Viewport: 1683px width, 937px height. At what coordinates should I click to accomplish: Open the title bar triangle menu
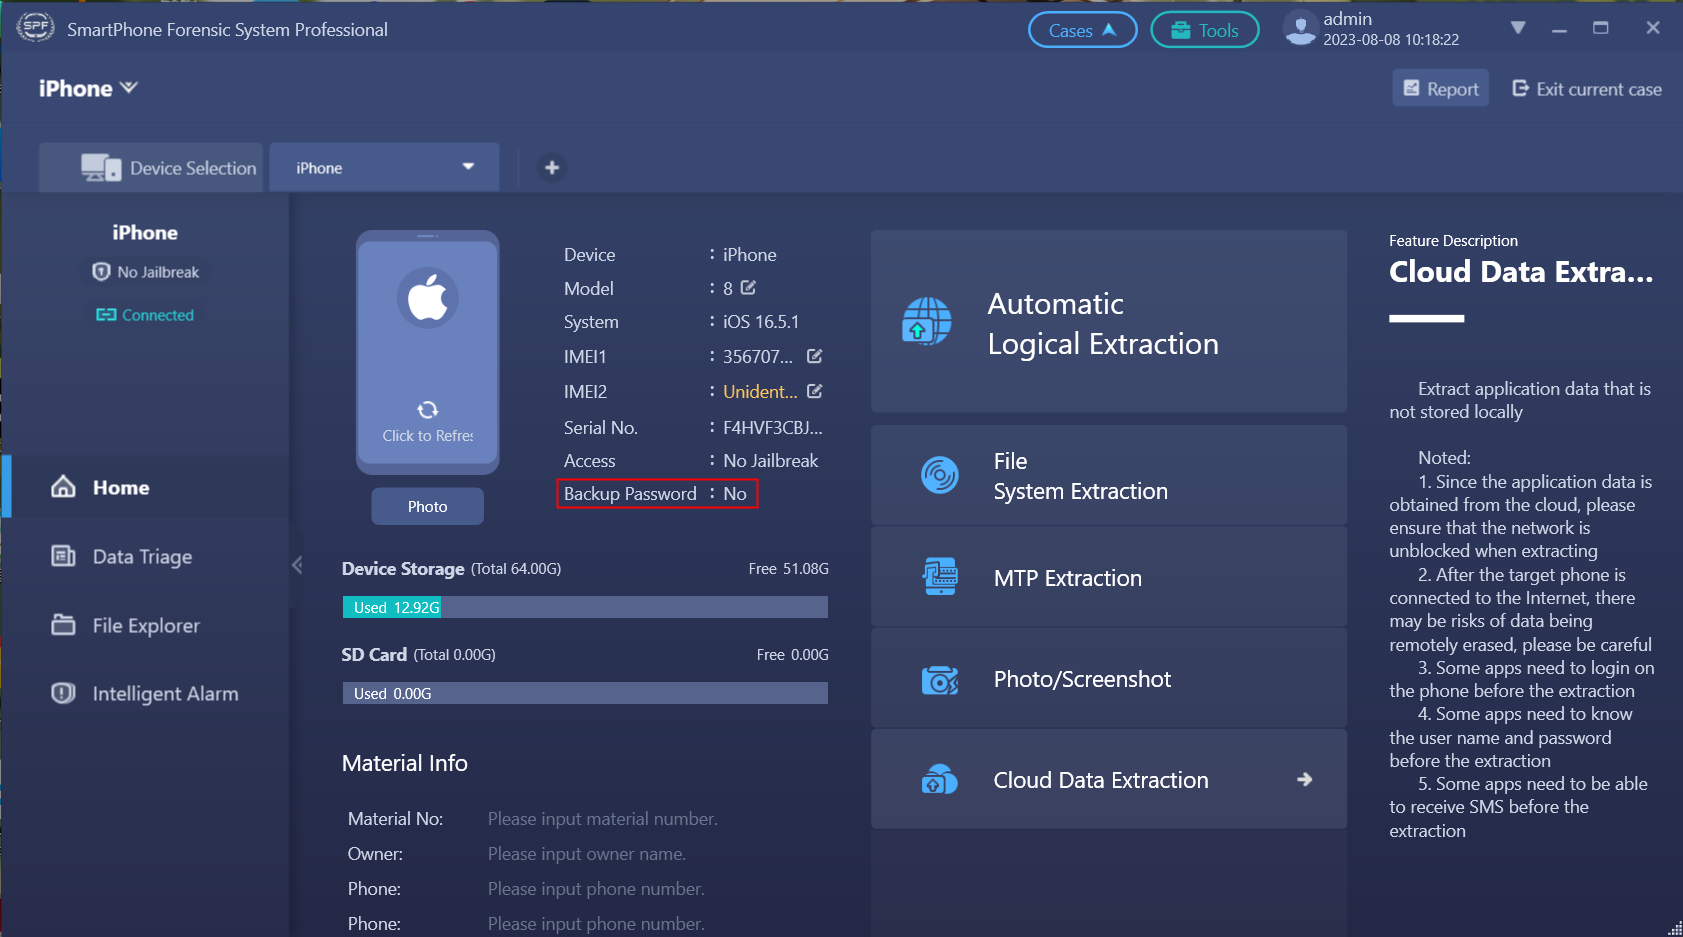1517,28
